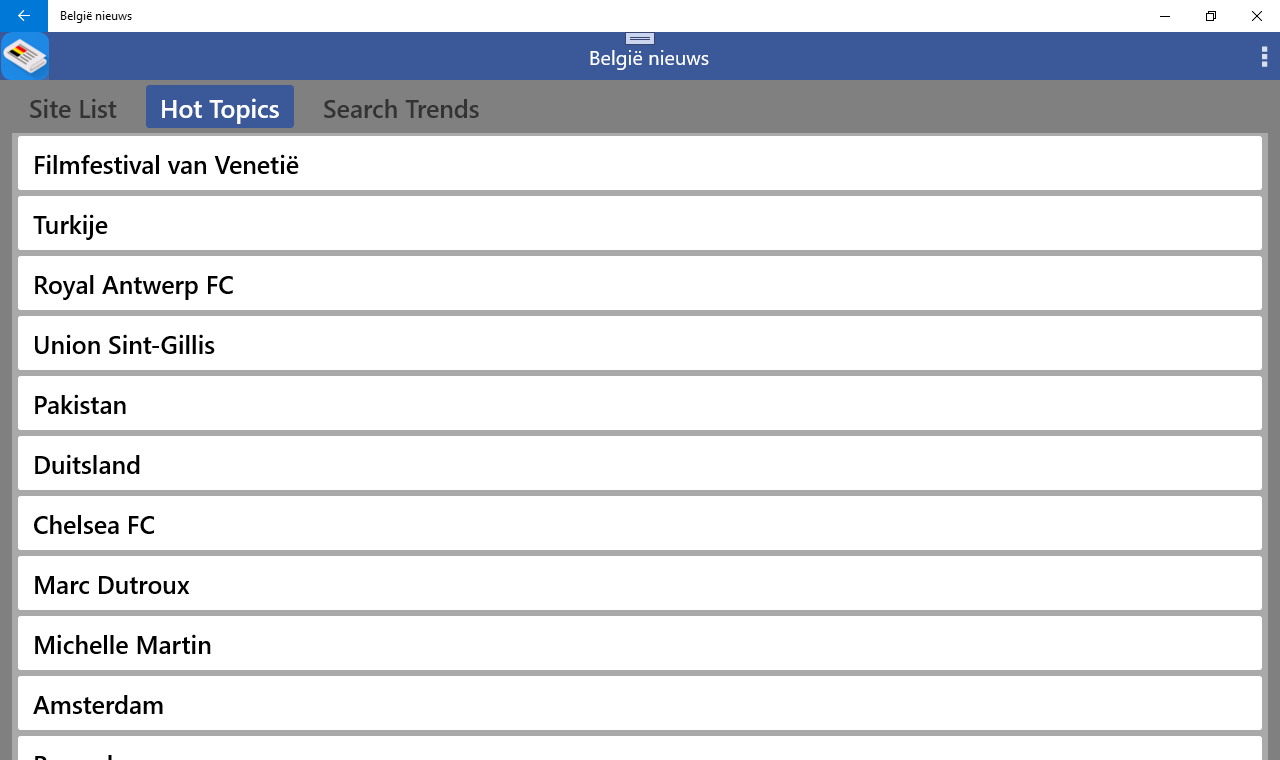
Task: Open the Duitsland topic
Action: (x=640, y=464)
